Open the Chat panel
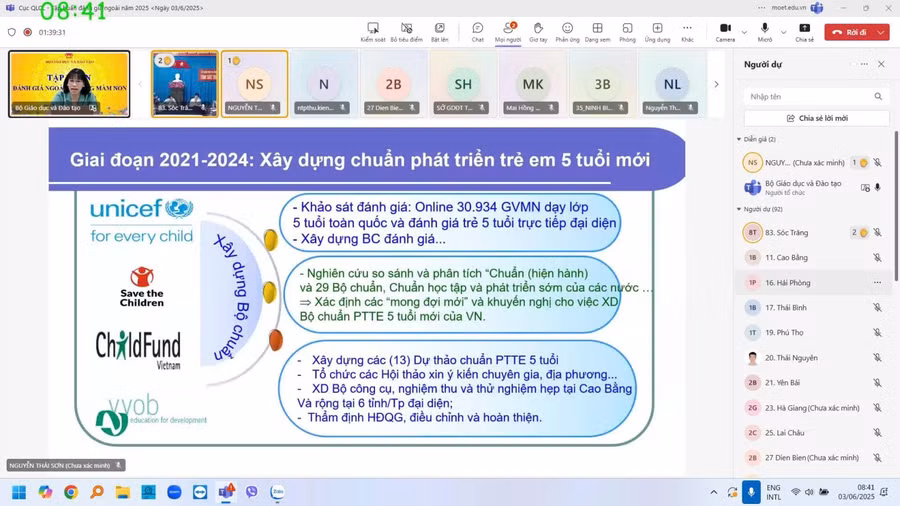 477,29
